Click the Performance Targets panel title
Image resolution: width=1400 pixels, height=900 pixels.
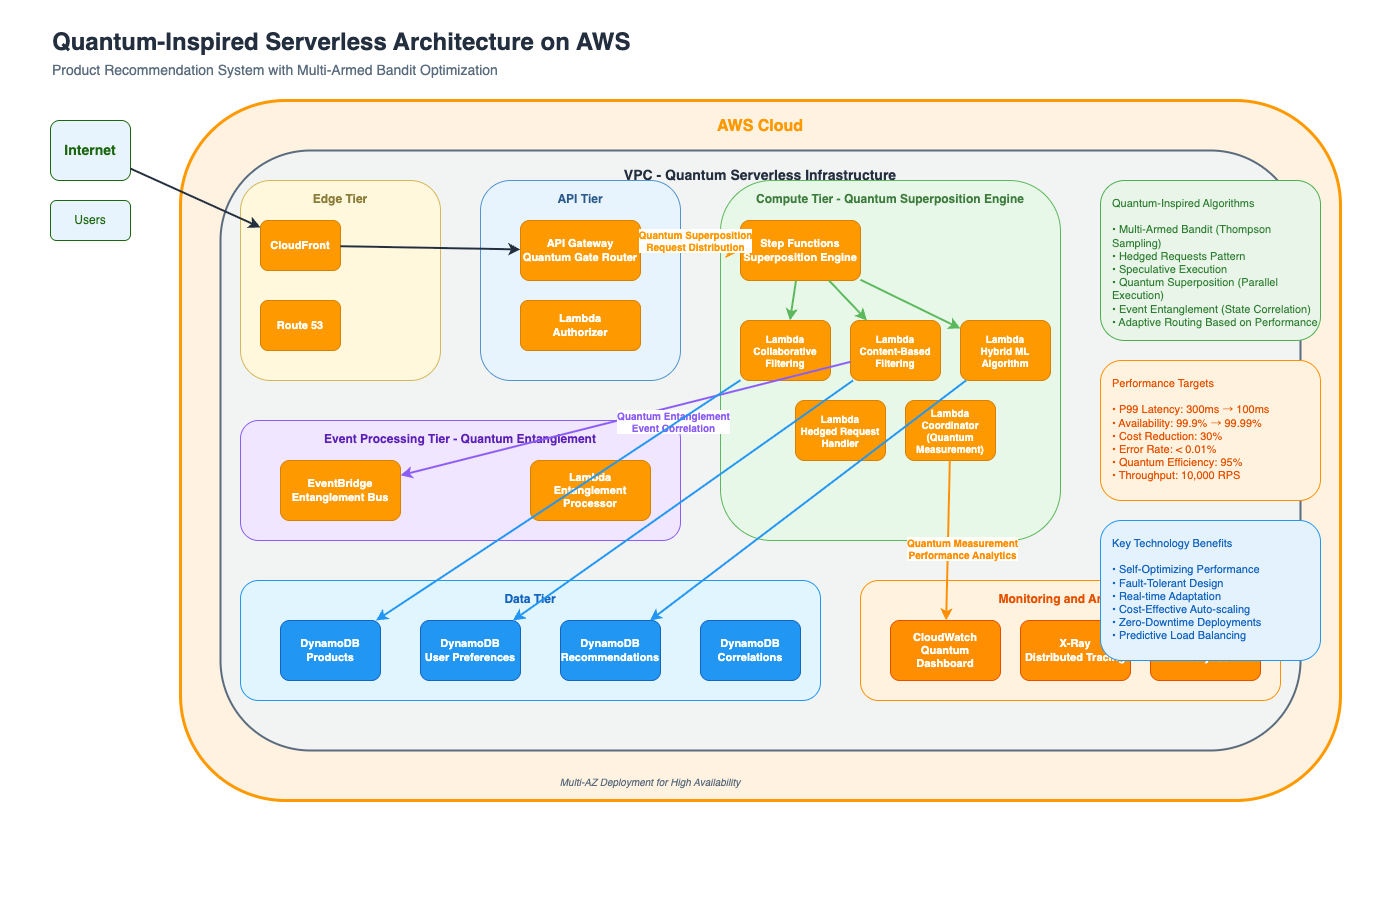[1163, 383]
